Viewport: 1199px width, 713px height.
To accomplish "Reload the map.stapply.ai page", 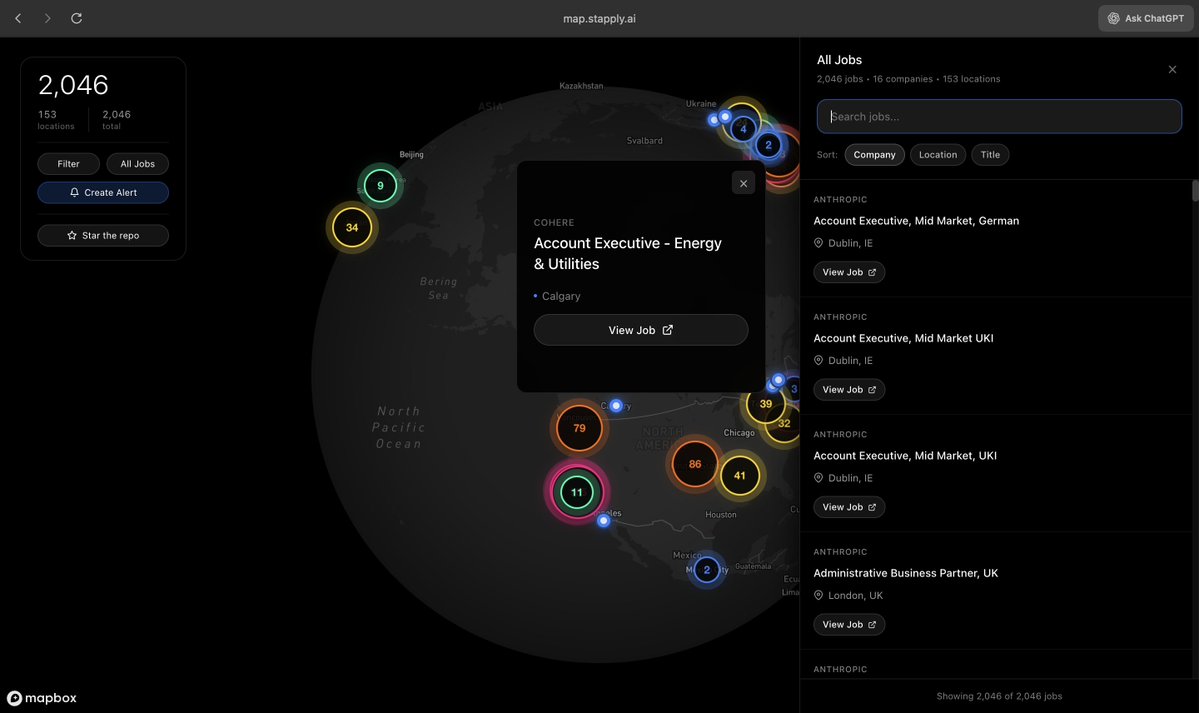I will (75, 17).
